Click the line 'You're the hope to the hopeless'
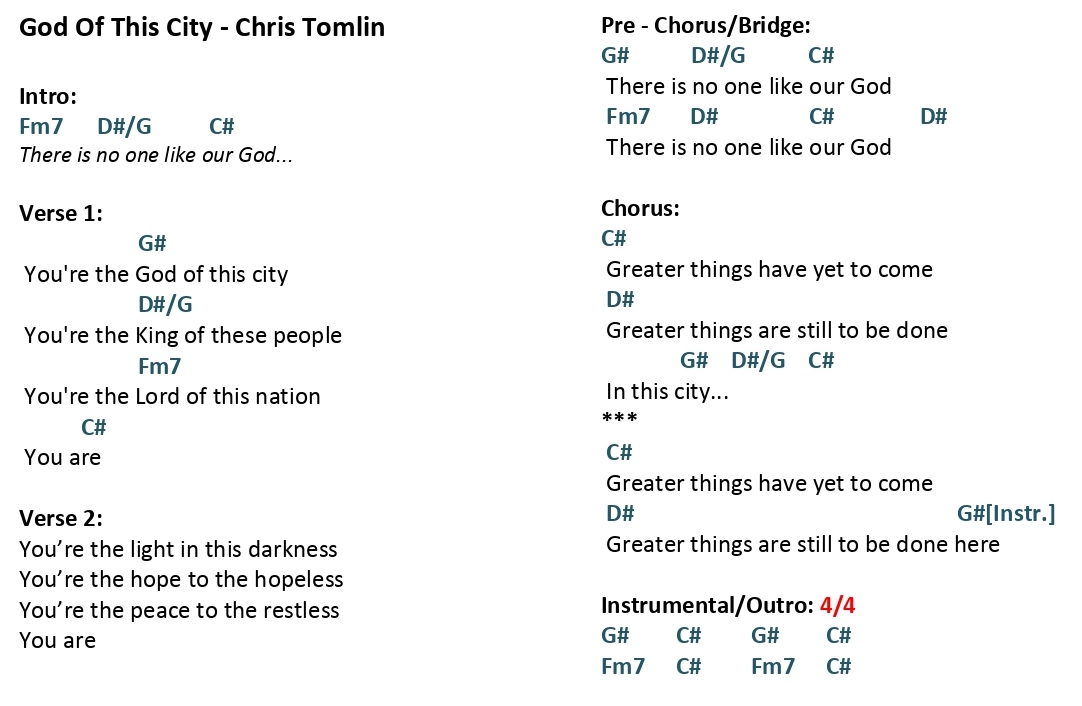The height and width of the screenshot is (706, 1082). click(x=181, y=580)
